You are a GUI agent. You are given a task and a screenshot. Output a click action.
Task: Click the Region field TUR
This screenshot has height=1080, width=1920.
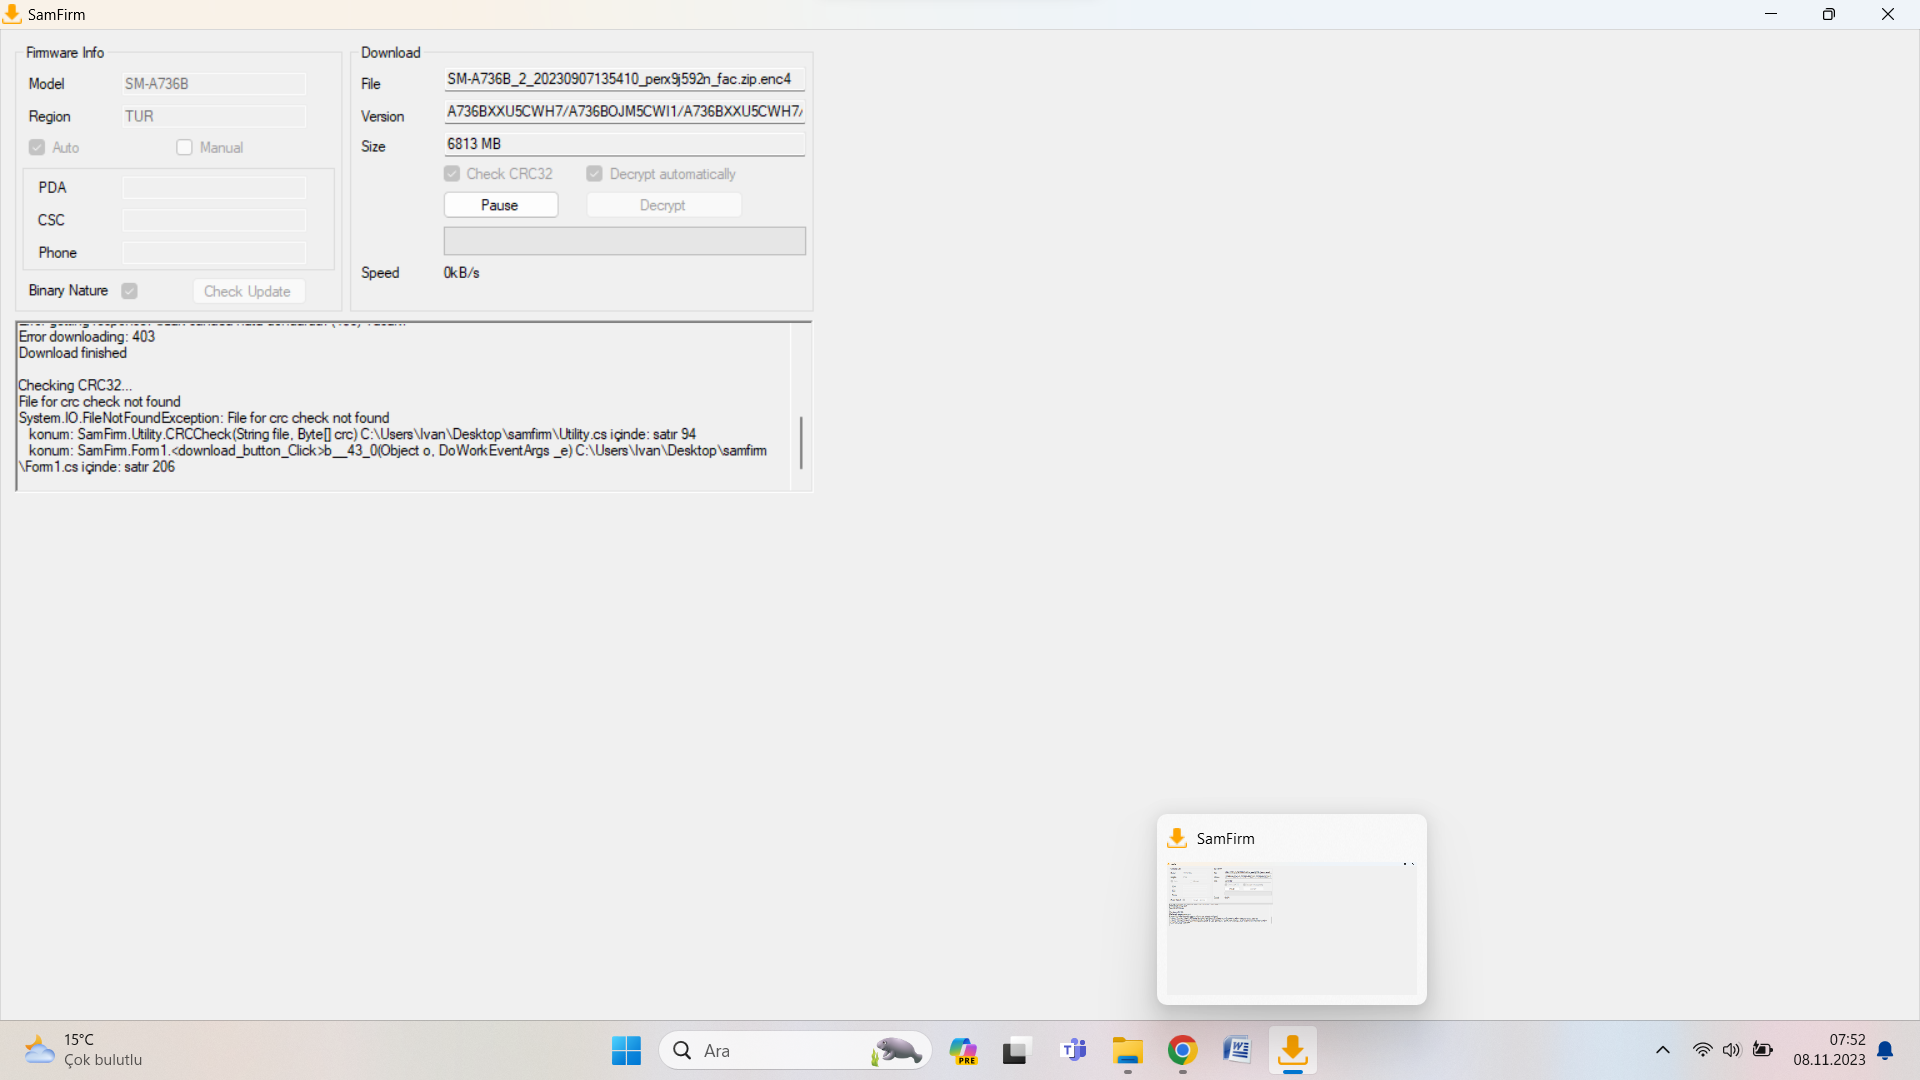tap(214, 116)
